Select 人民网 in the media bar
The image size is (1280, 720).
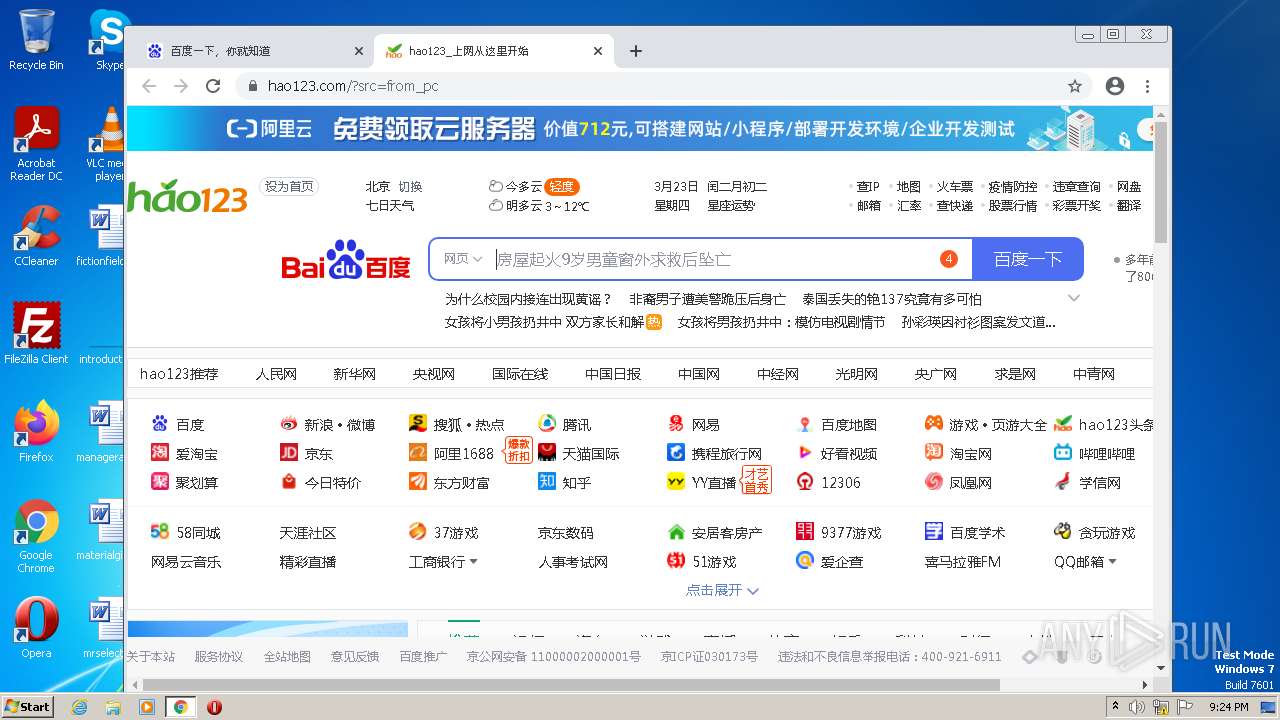pyautogui.click(x=276, y=374)
